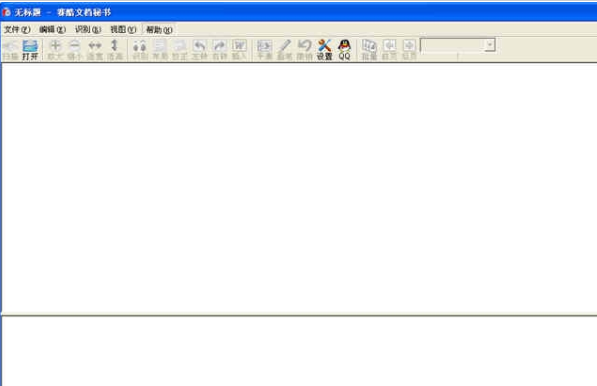Open the 编辑 (Edit) menu
597x386 pixels.
(53, 29)
